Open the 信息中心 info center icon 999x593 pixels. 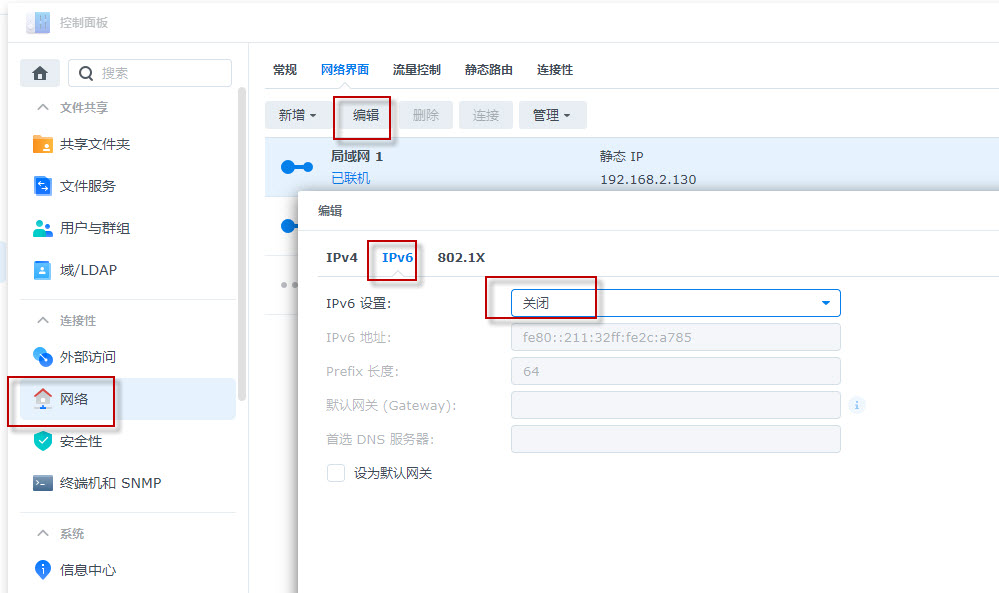click(43, 569)
